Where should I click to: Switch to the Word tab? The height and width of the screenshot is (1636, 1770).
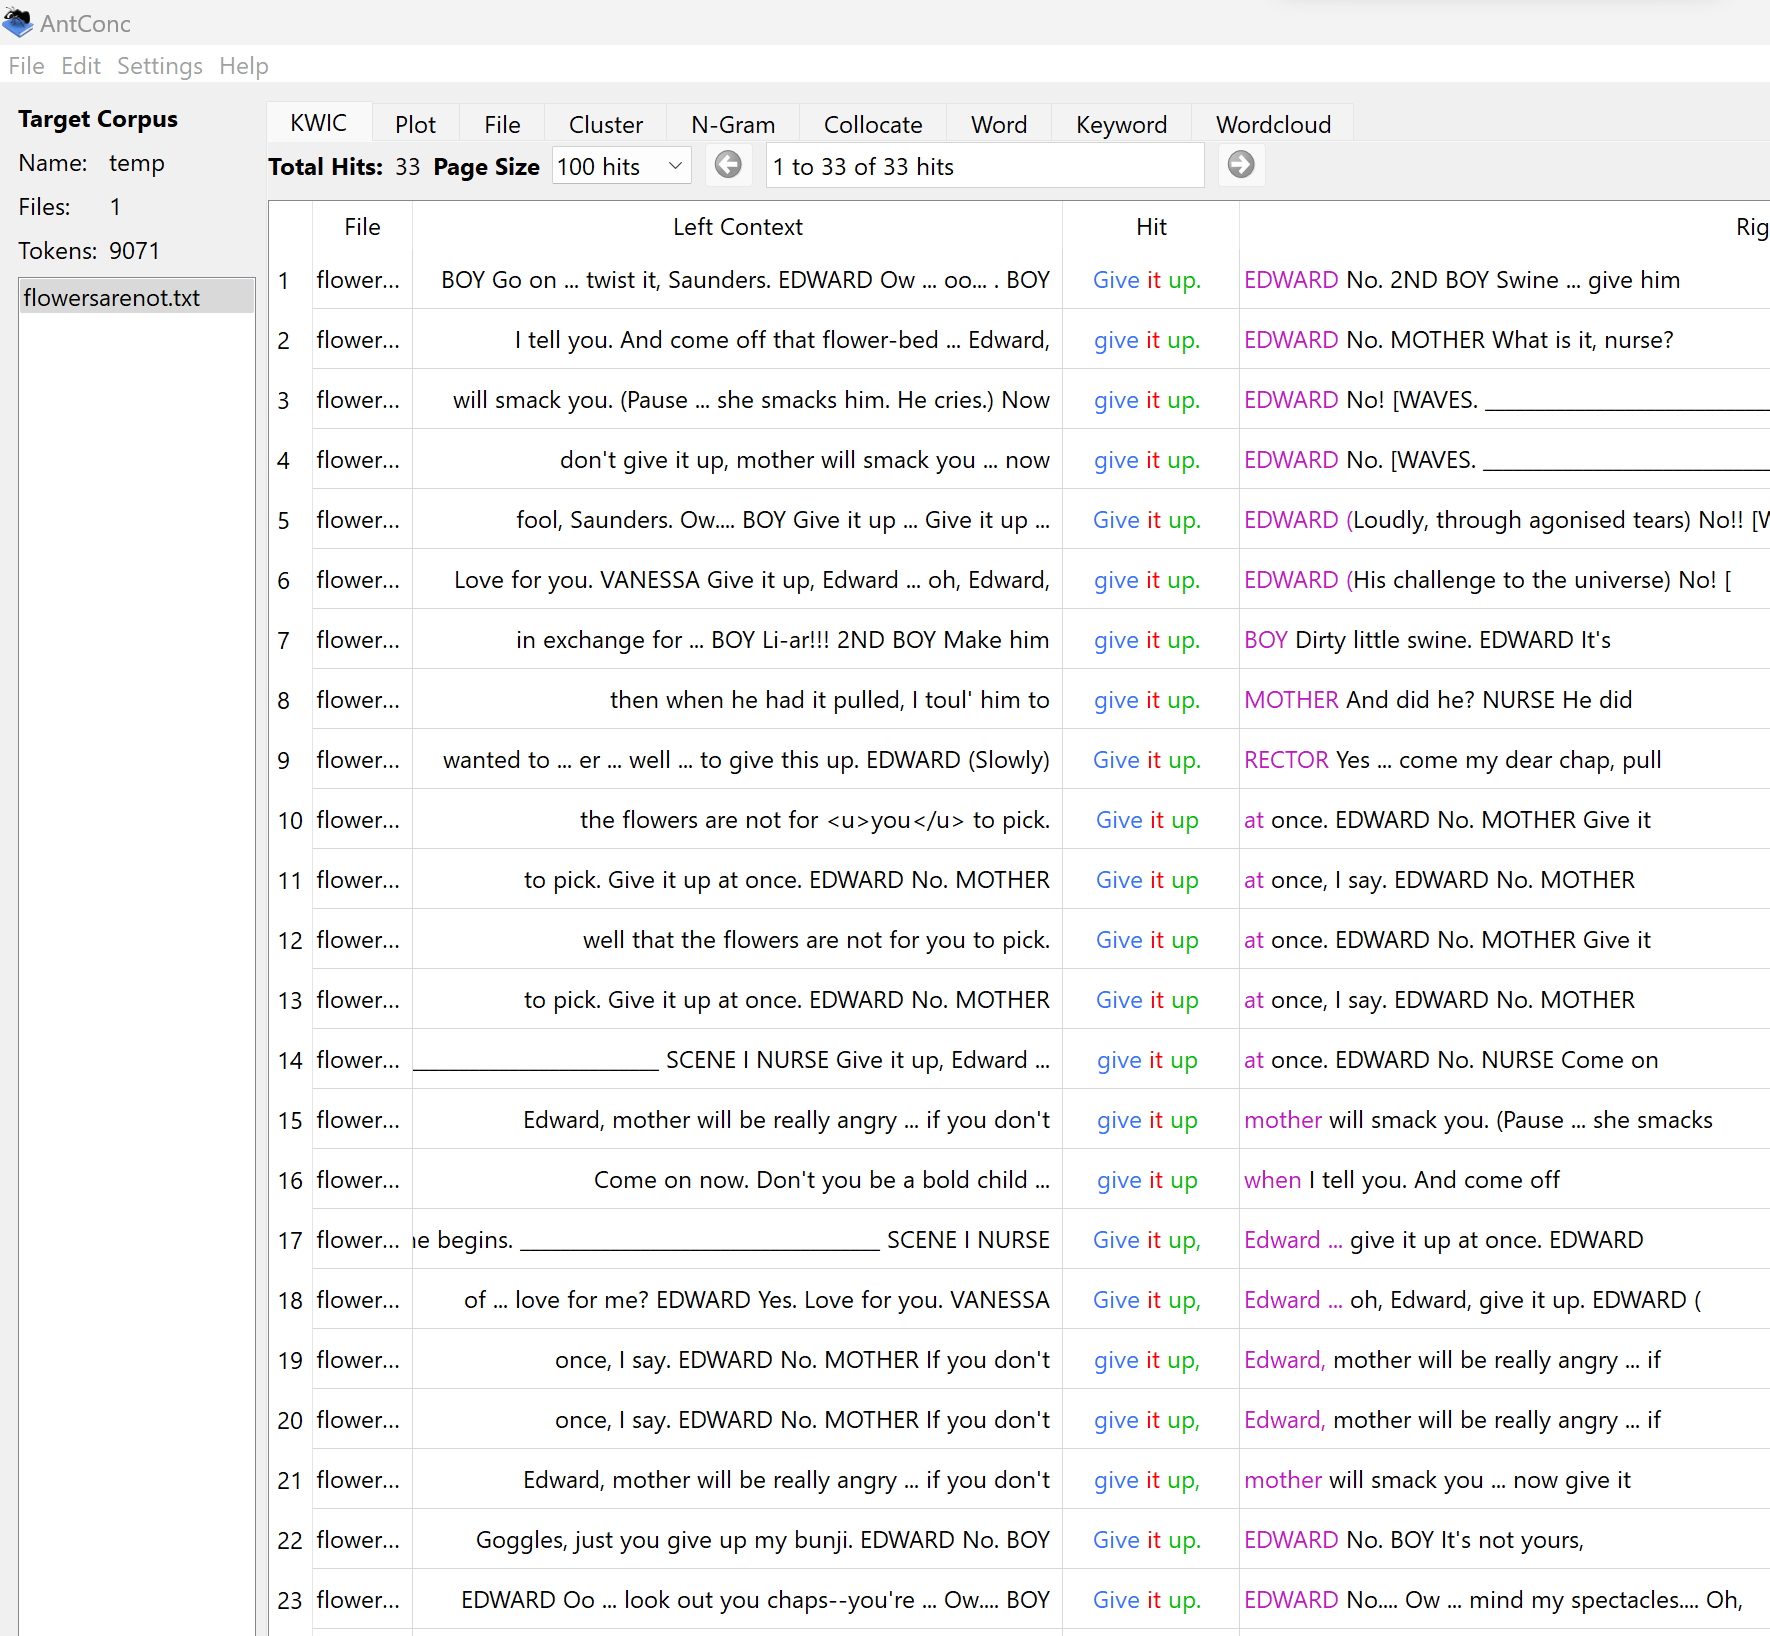(x=999, y=124)
